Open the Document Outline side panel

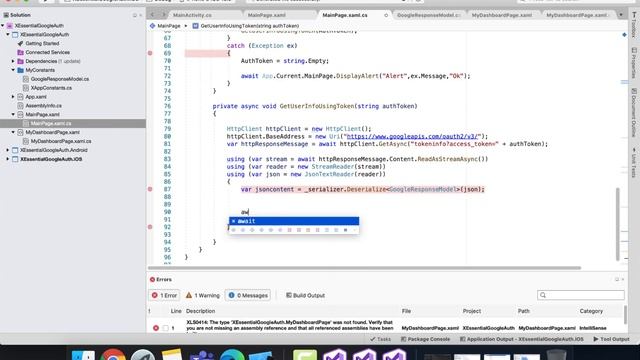click(x=634, y=112)
